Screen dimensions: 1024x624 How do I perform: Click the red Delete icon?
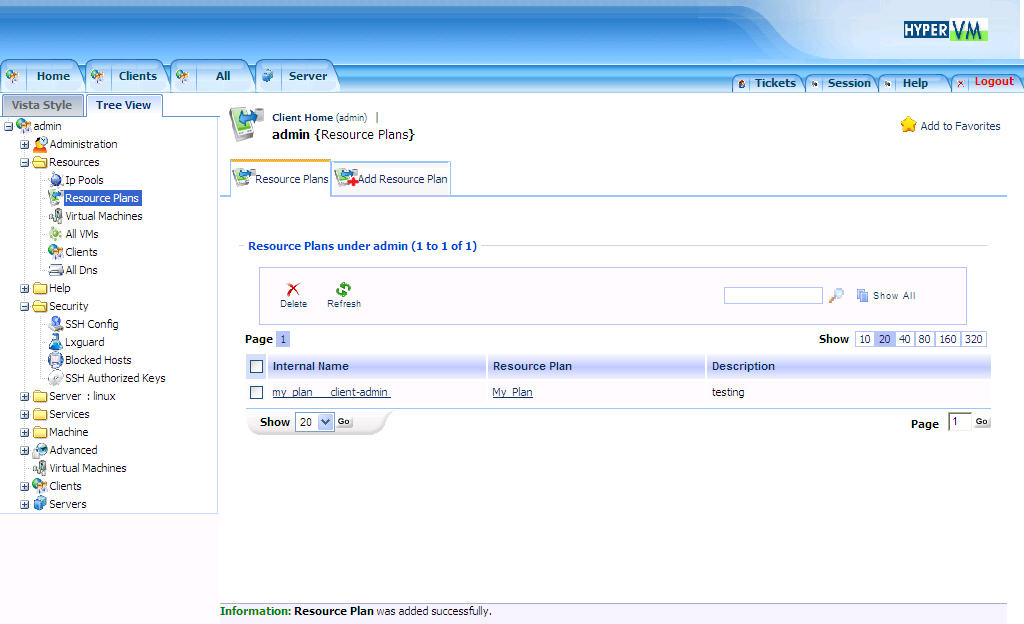[293, 289]
